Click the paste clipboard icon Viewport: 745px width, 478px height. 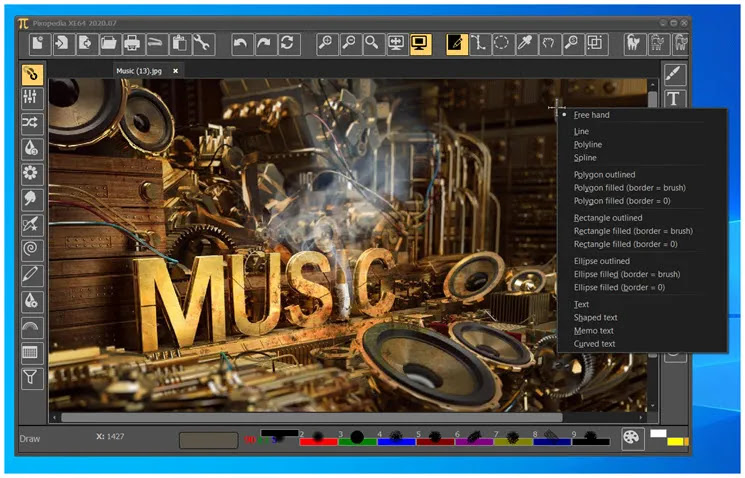point(180,44)
